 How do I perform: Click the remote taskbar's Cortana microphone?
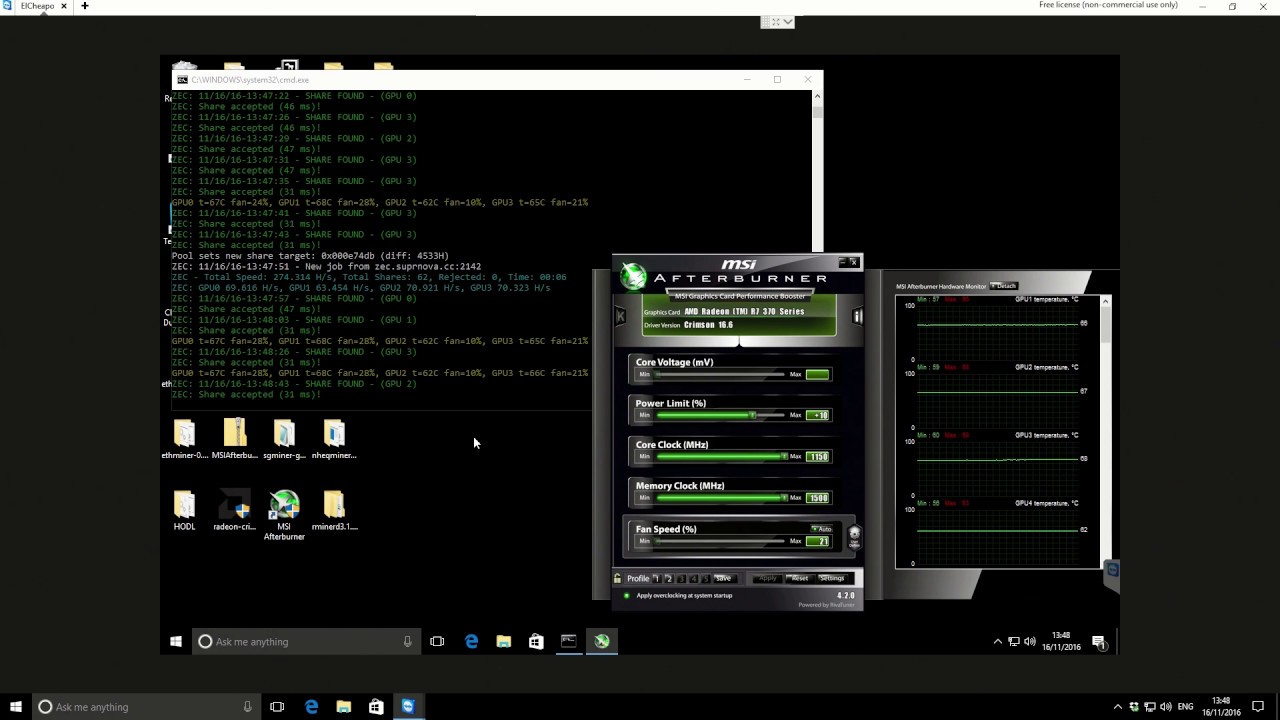click(x=407, y=641)
